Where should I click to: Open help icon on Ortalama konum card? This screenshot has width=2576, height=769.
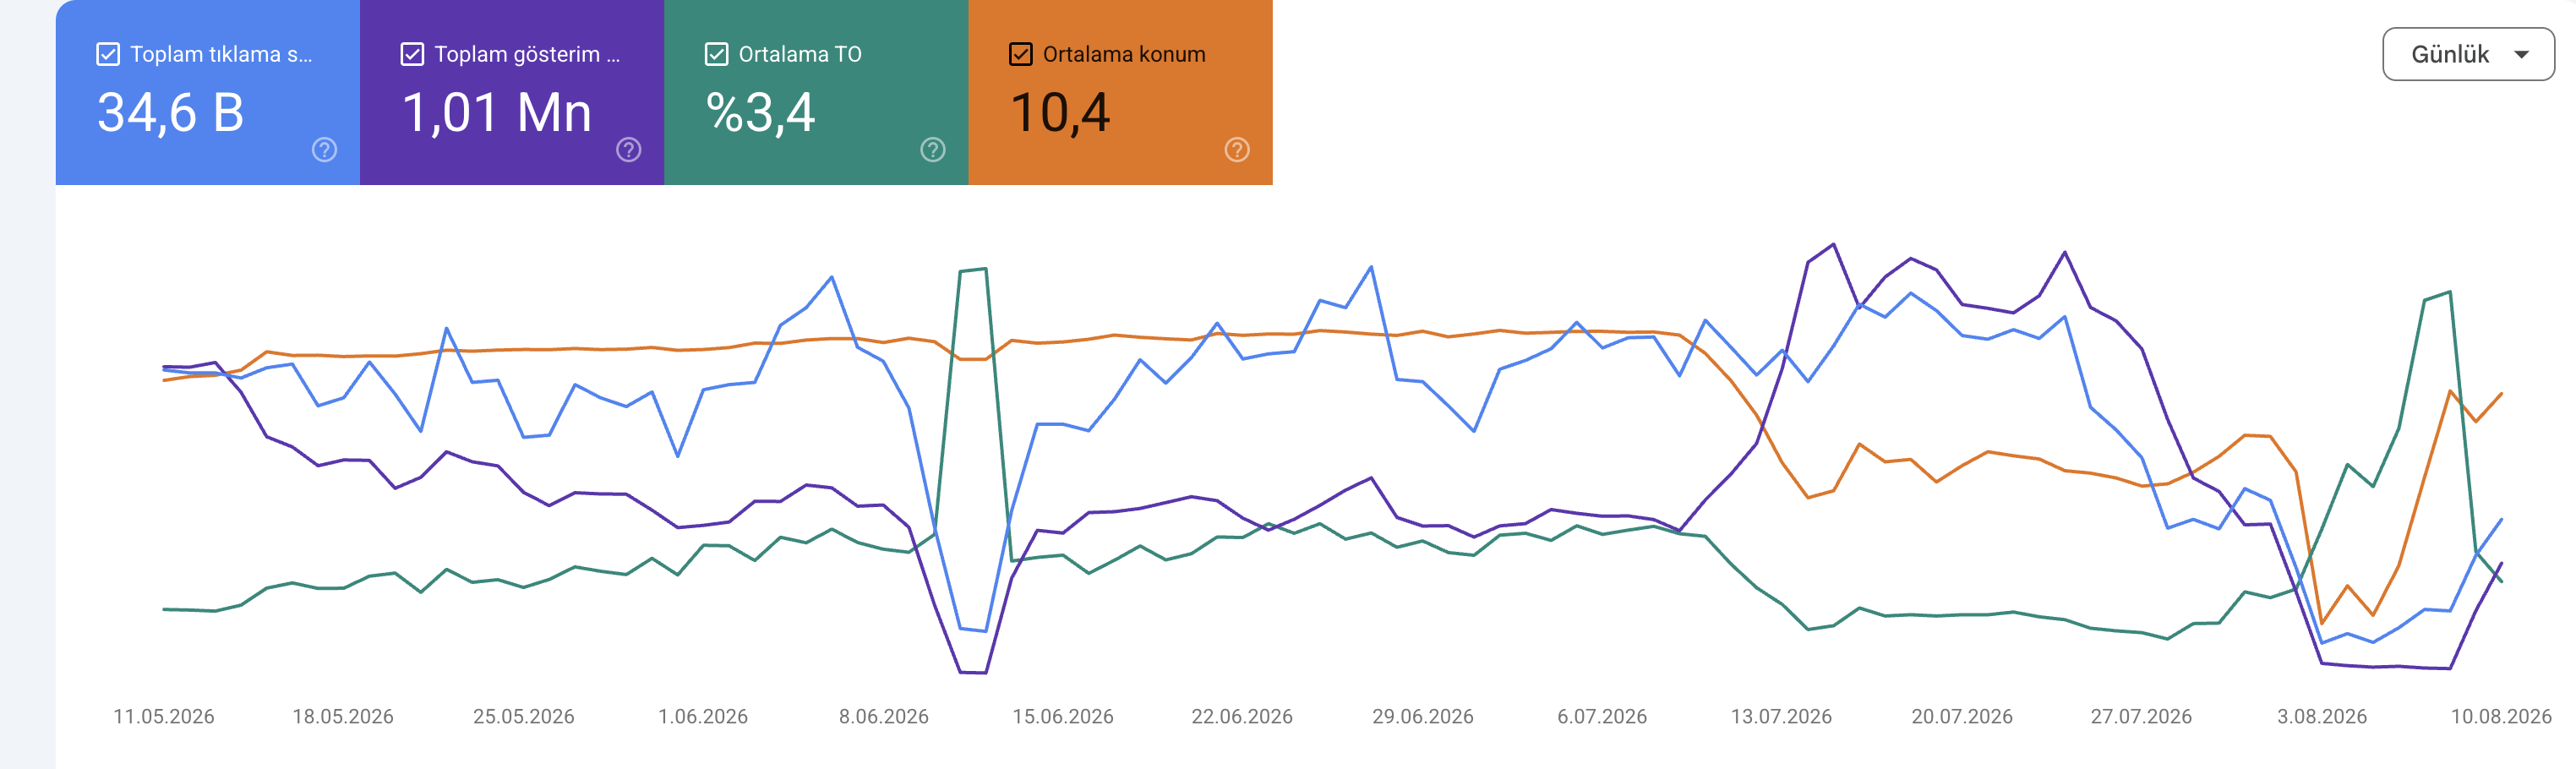click(1236, 150)
